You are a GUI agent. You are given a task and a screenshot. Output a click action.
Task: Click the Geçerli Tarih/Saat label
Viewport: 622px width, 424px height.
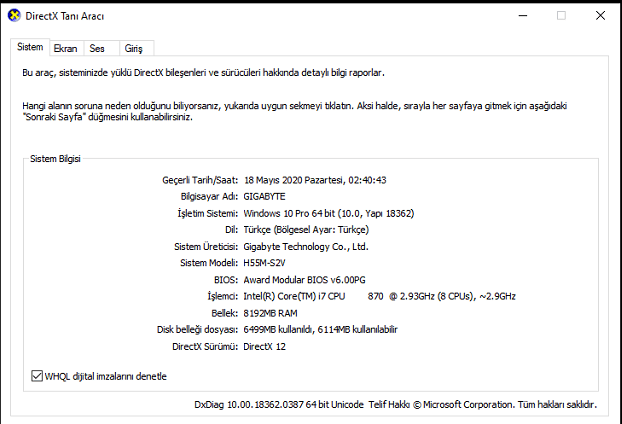point(200,180)
